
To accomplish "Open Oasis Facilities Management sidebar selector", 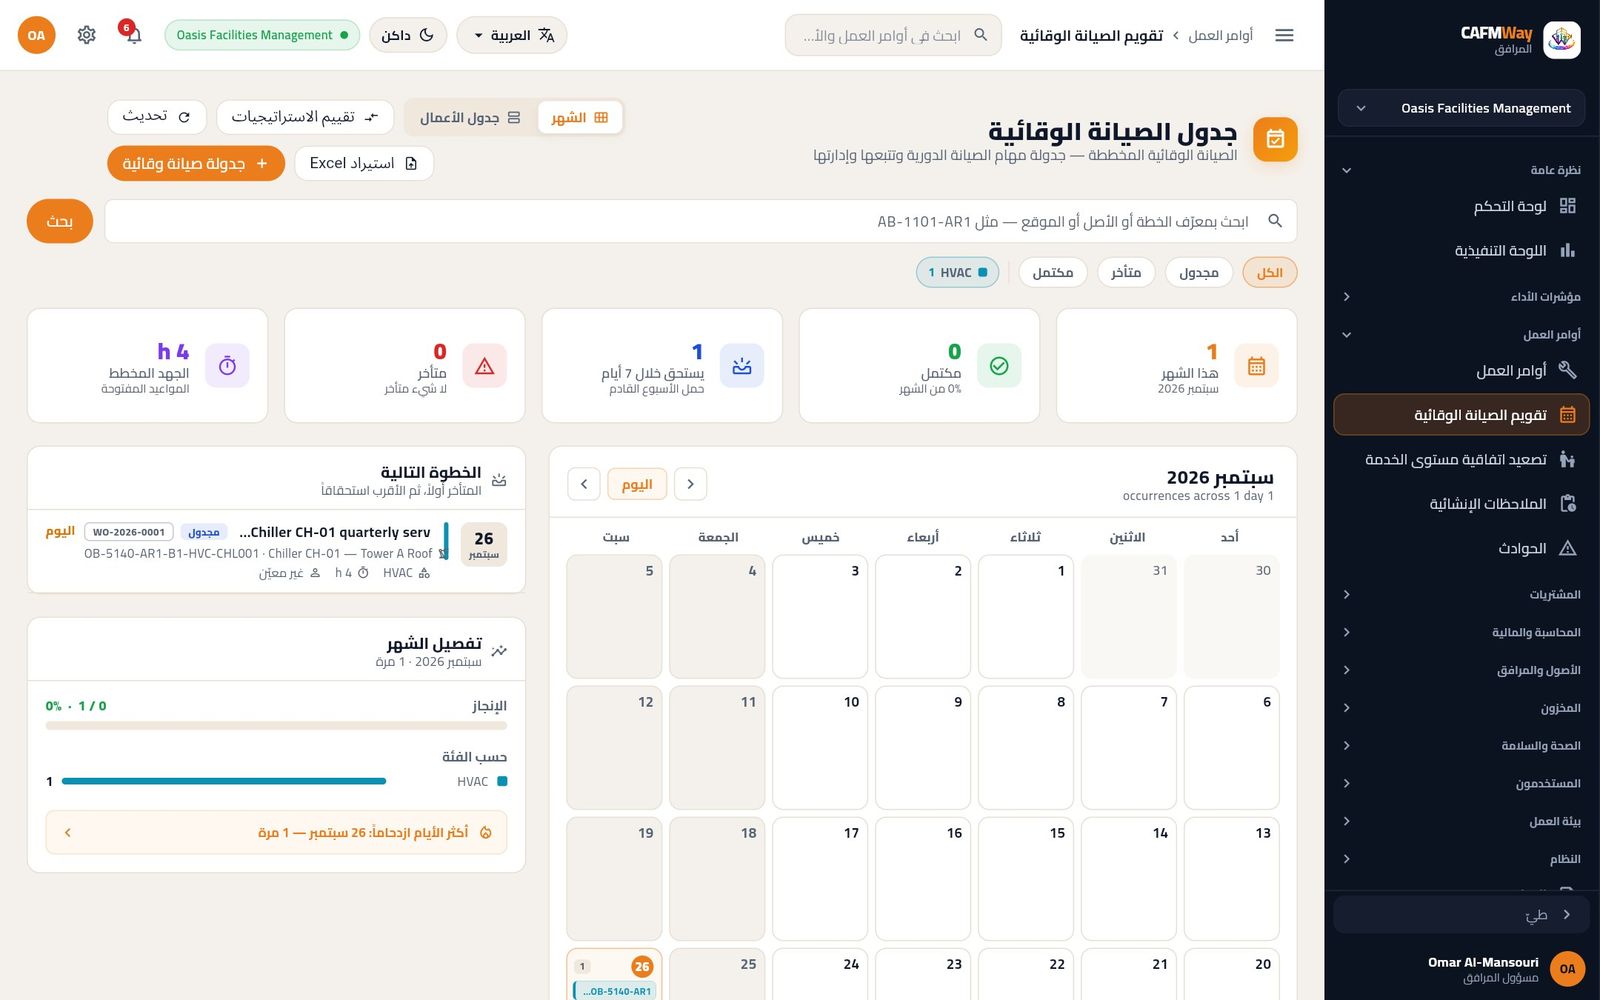I will pyautogui.click(x=1461, y=108).
